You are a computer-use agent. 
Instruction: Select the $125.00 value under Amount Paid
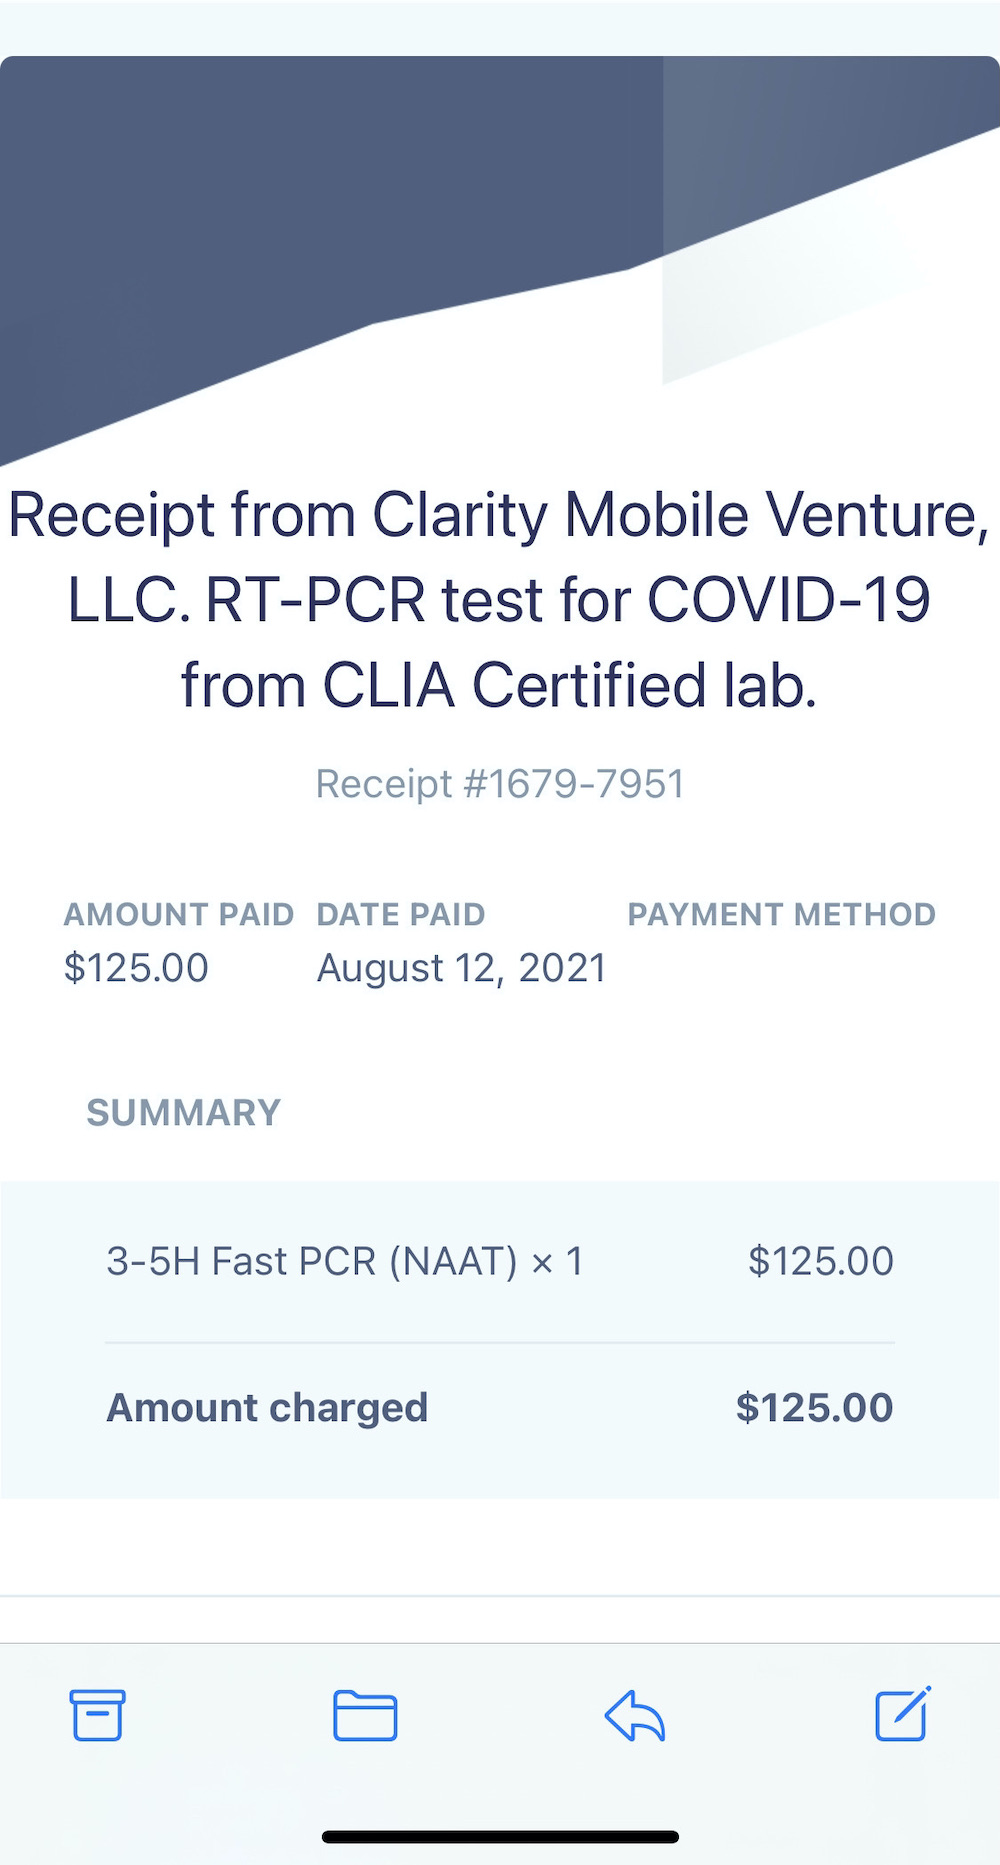point(136,968)
